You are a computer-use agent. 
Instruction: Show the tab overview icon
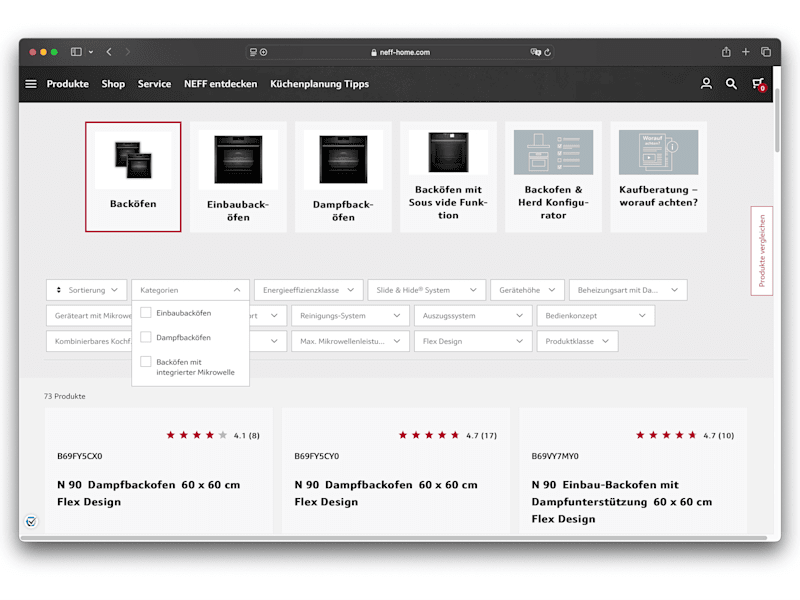pos(765,52)
